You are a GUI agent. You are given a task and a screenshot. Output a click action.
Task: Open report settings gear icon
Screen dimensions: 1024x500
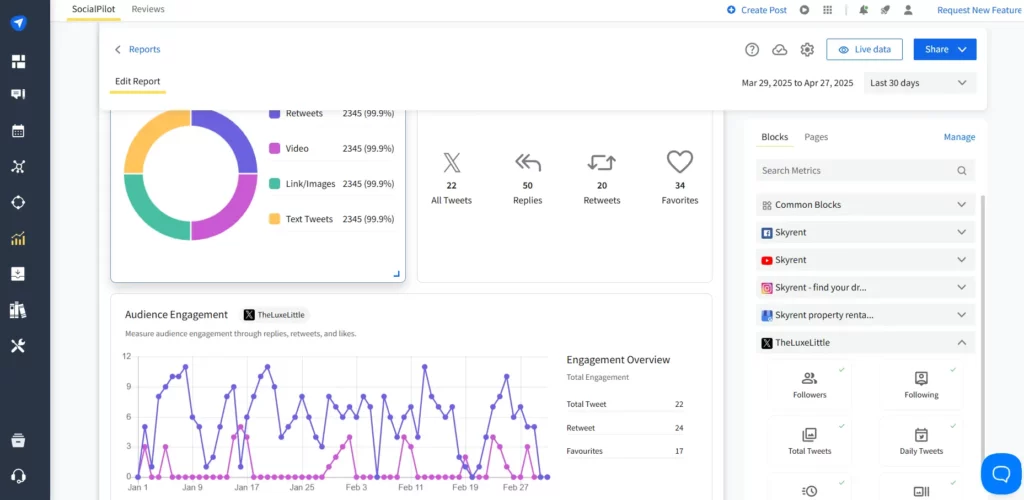[x=807, y=50]
